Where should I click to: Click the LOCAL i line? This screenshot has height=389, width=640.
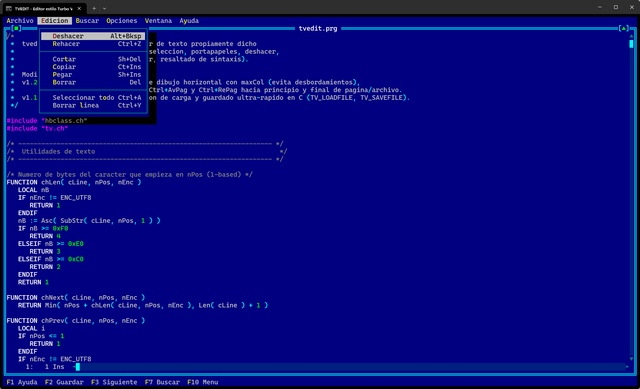click(x=31, y=328)
